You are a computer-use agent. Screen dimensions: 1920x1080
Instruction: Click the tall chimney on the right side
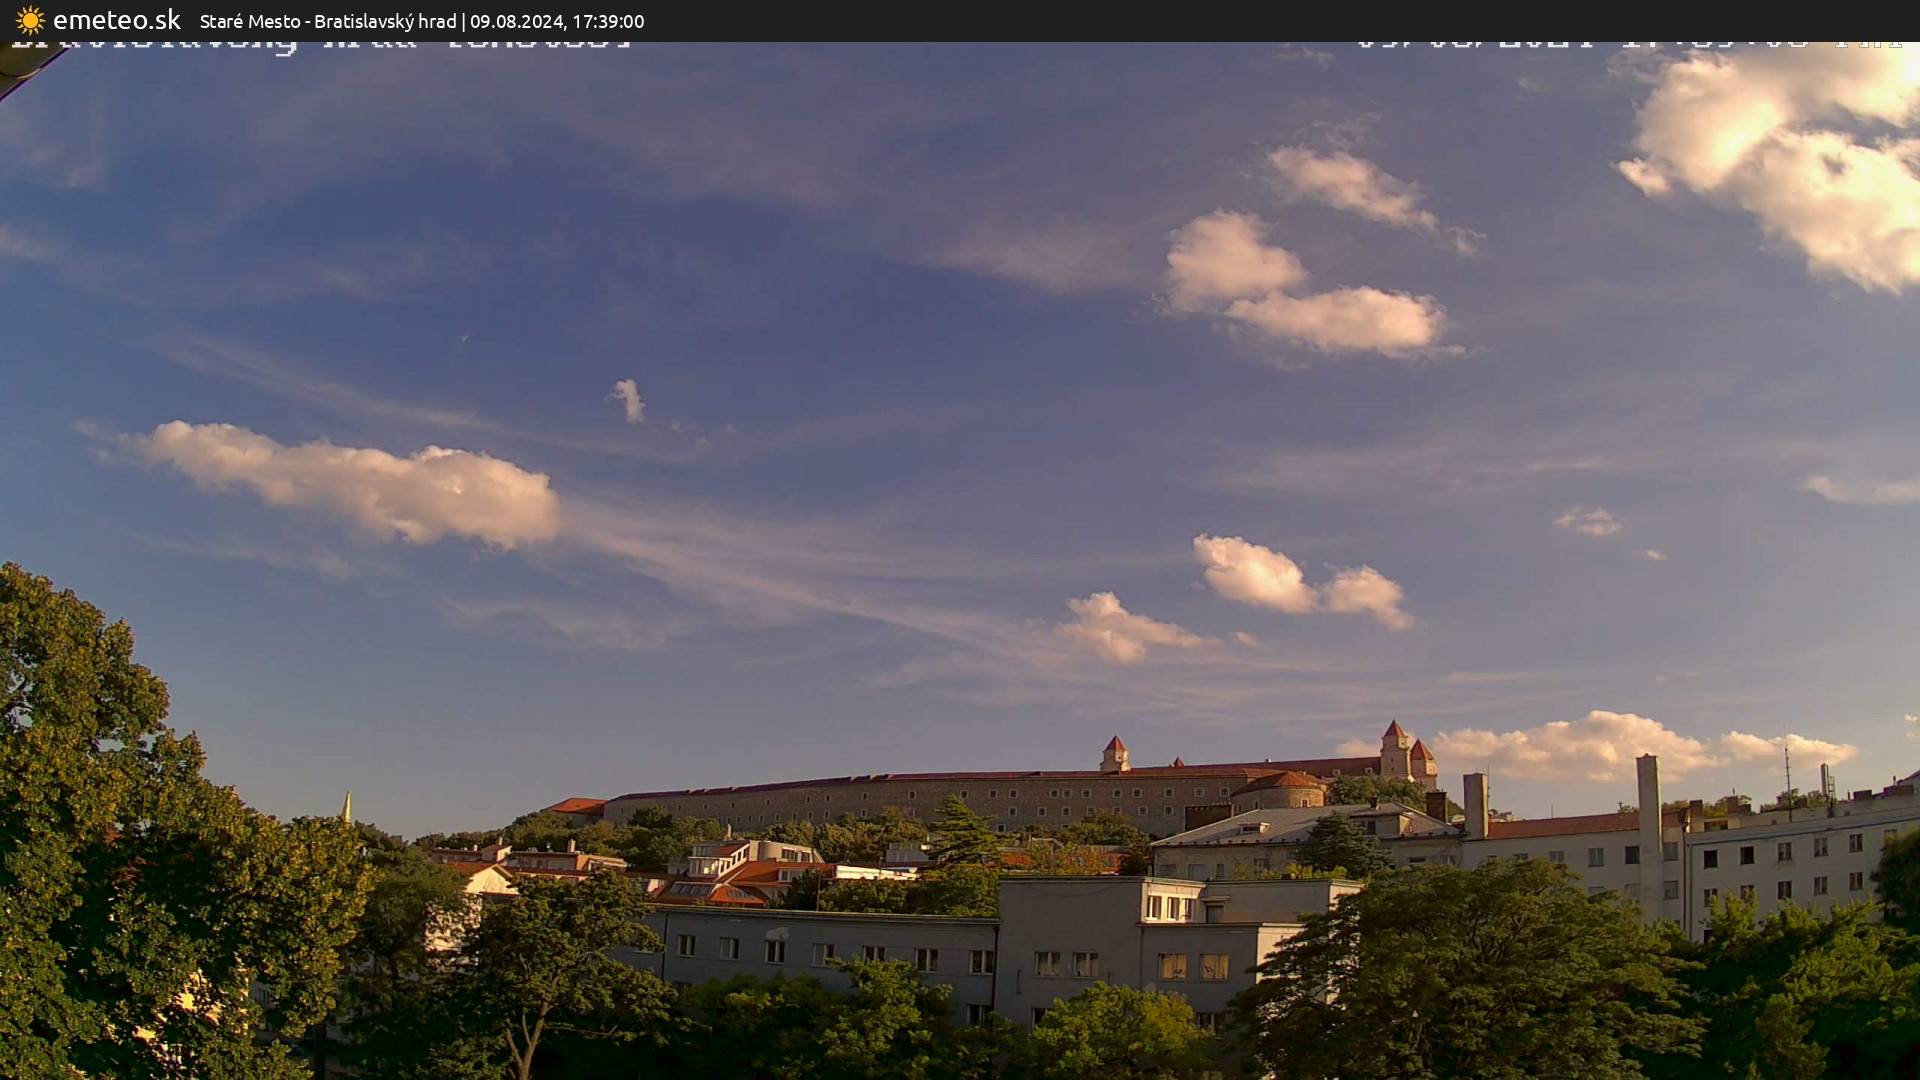[x=1646, y=800]
